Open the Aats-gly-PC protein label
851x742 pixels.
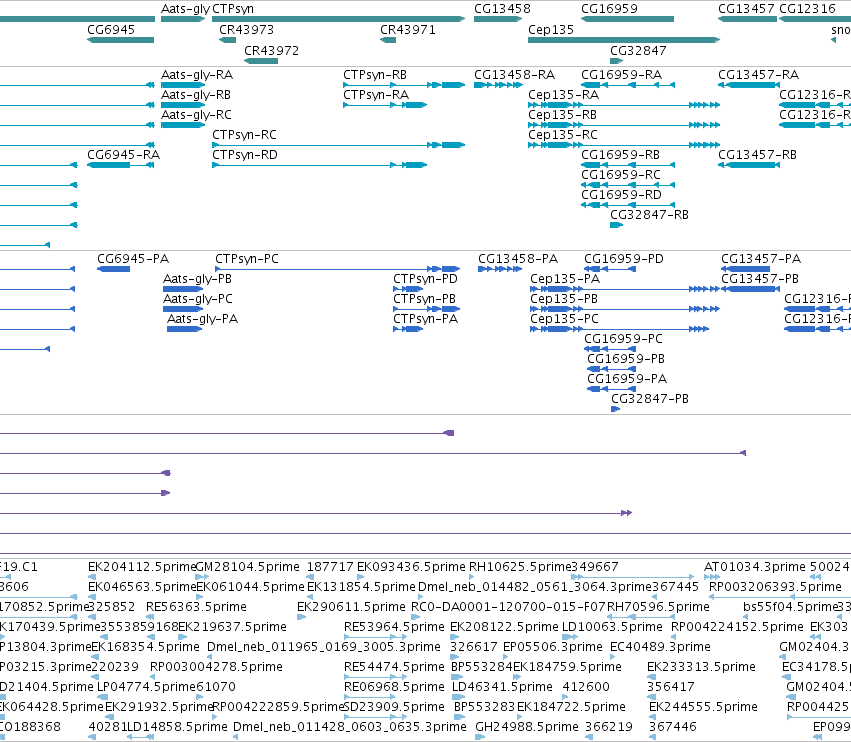click(198, 299)
